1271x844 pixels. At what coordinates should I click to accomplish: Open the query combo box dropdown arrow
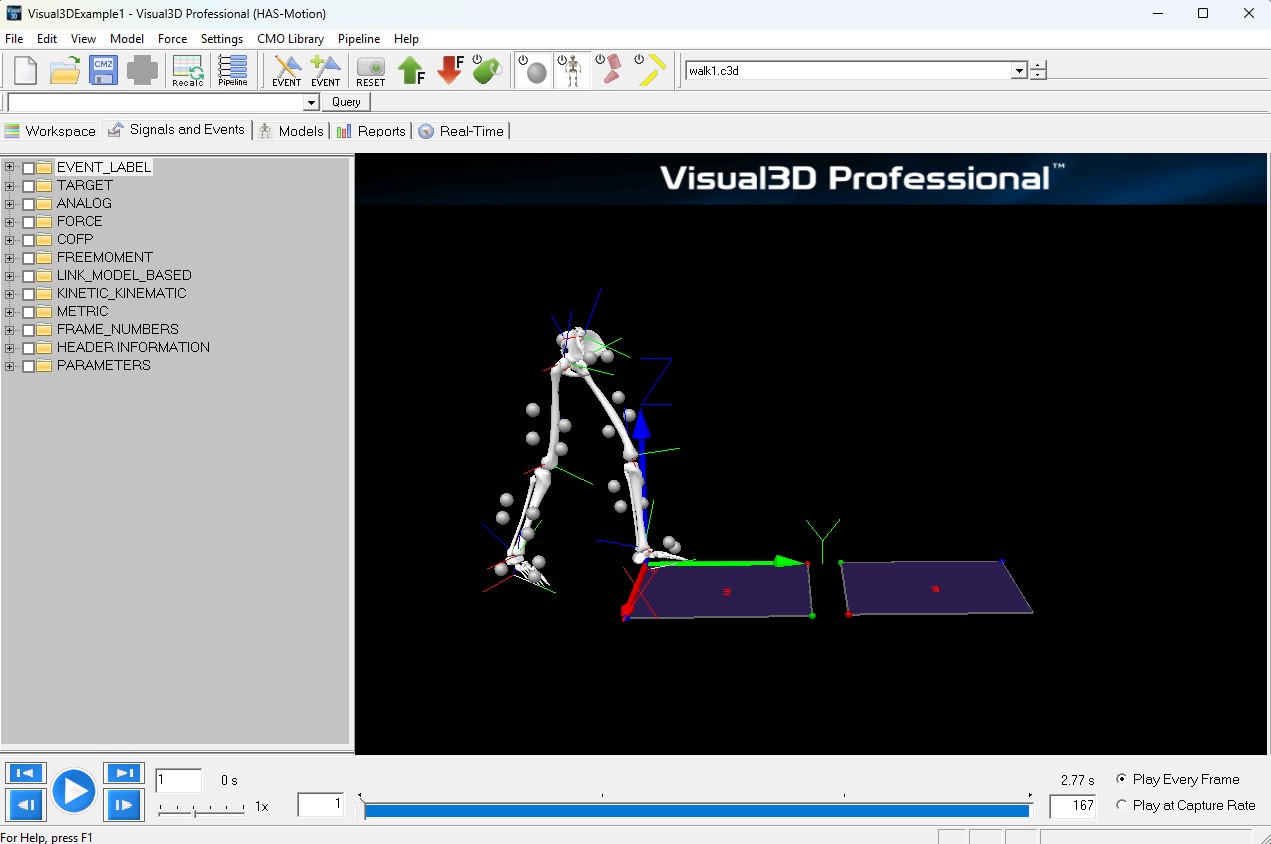coord(311,102)
